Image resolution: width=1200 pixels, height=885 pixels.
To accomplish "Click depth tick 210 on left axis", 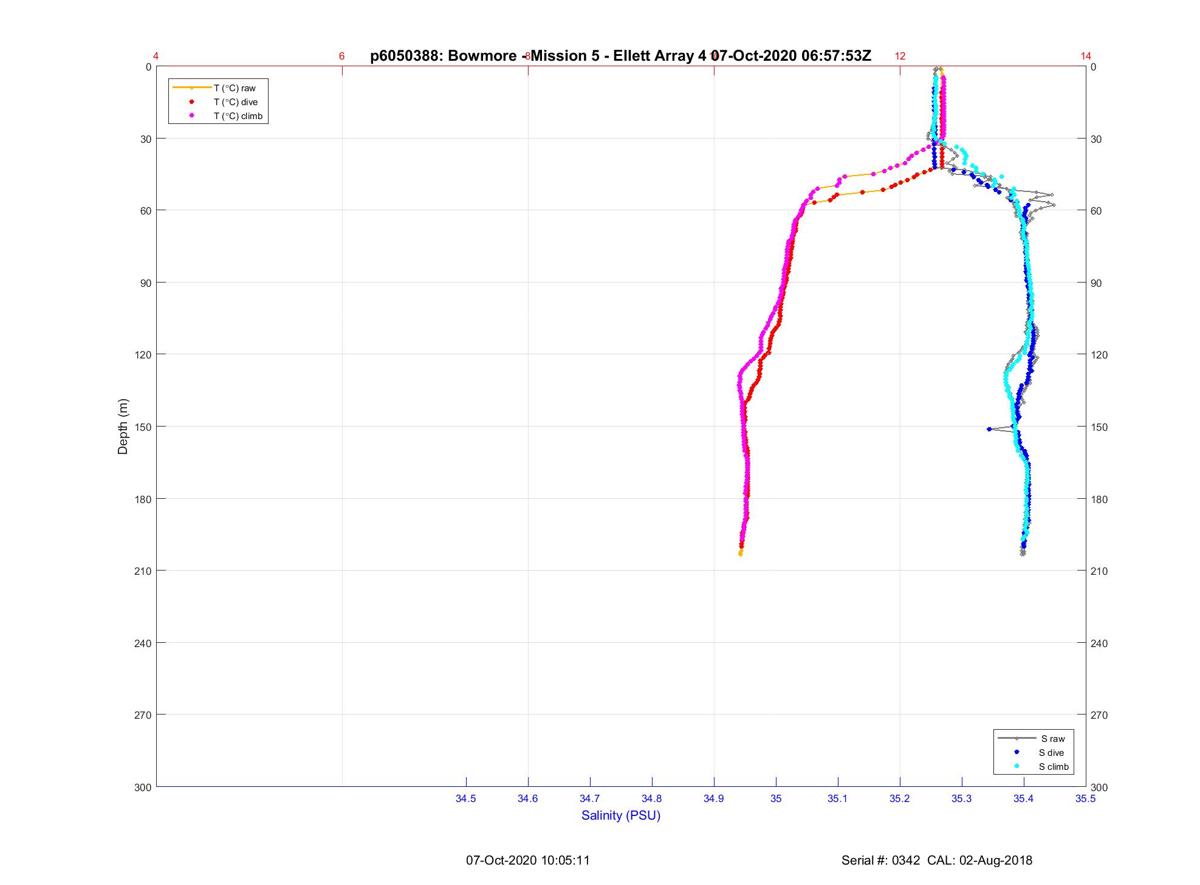I will [143, 571].
